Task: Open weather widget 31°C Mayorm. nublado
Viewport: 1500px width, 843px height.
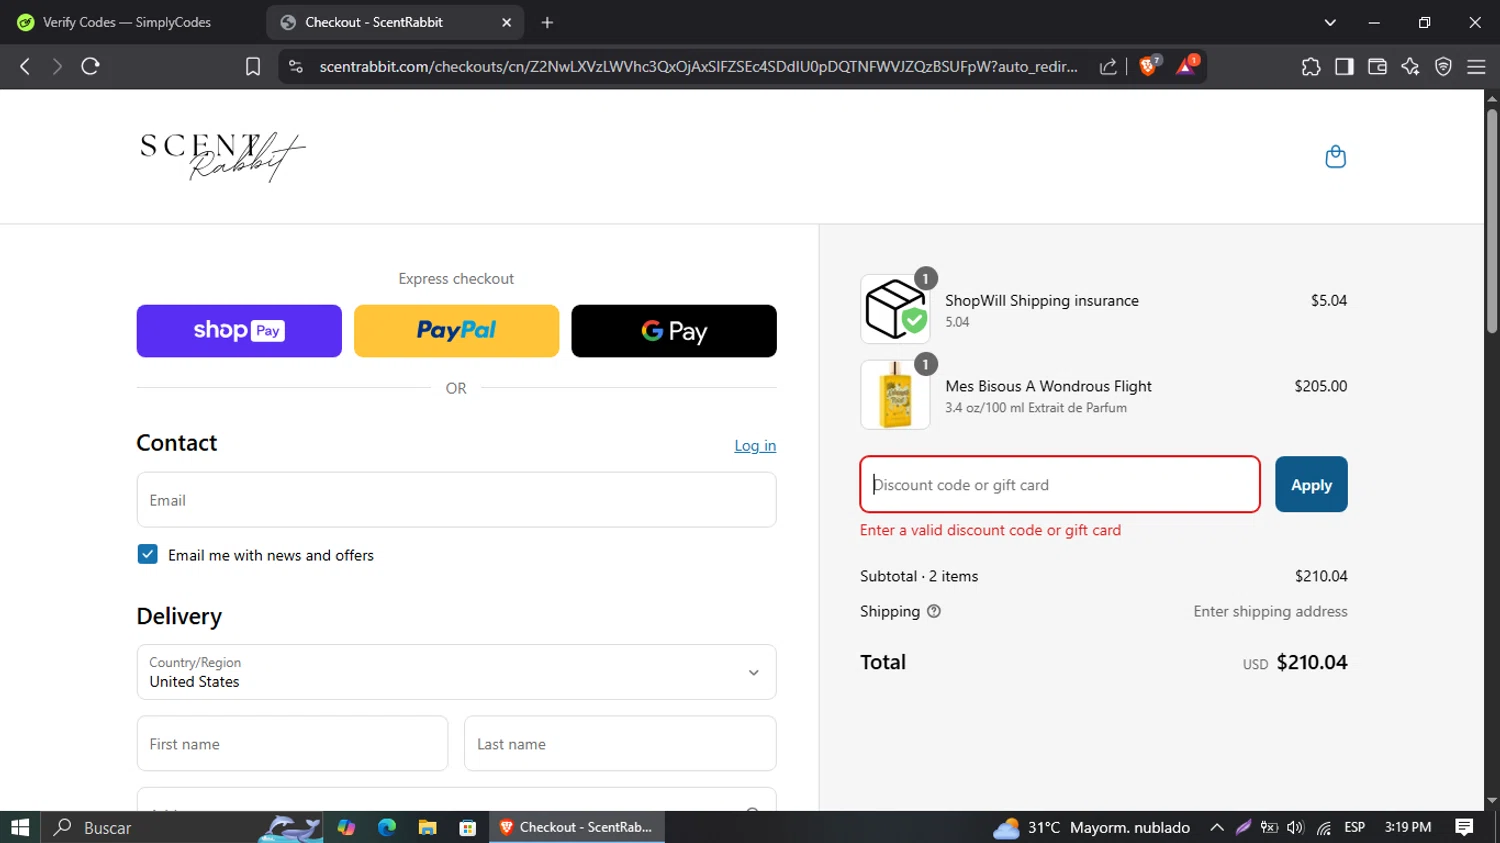Action: 1091,827
